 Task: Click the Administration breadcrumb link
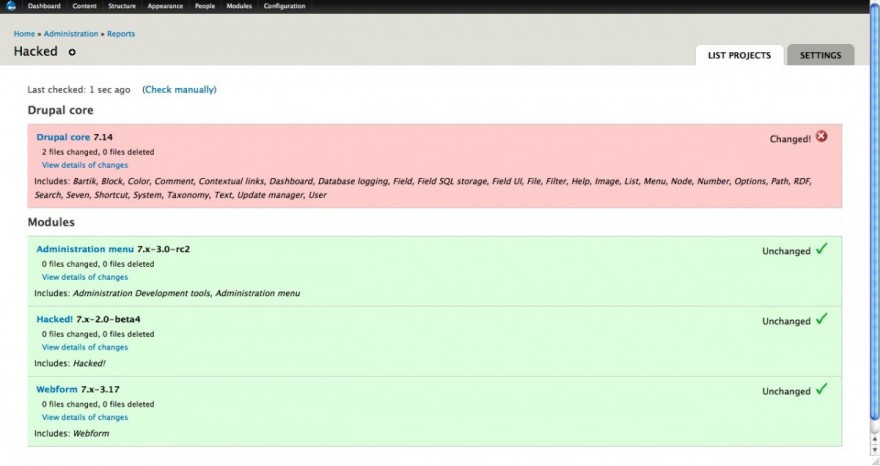(x=71, y=34)
